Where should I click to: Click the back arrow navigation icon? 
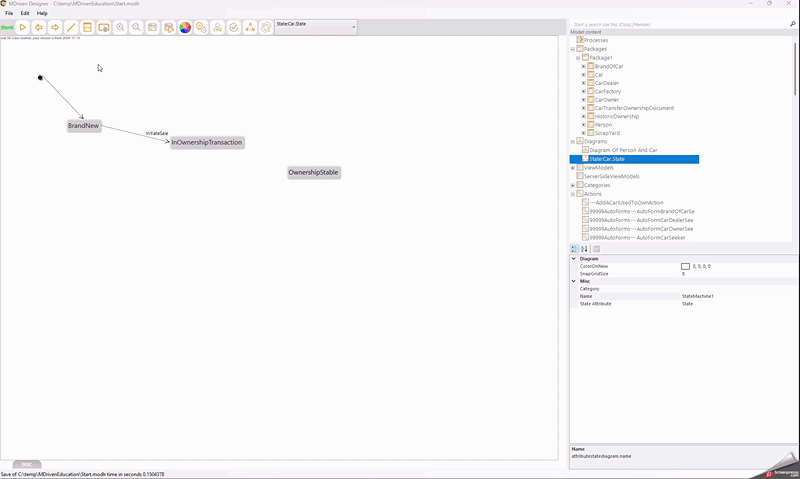coord(39,27)
